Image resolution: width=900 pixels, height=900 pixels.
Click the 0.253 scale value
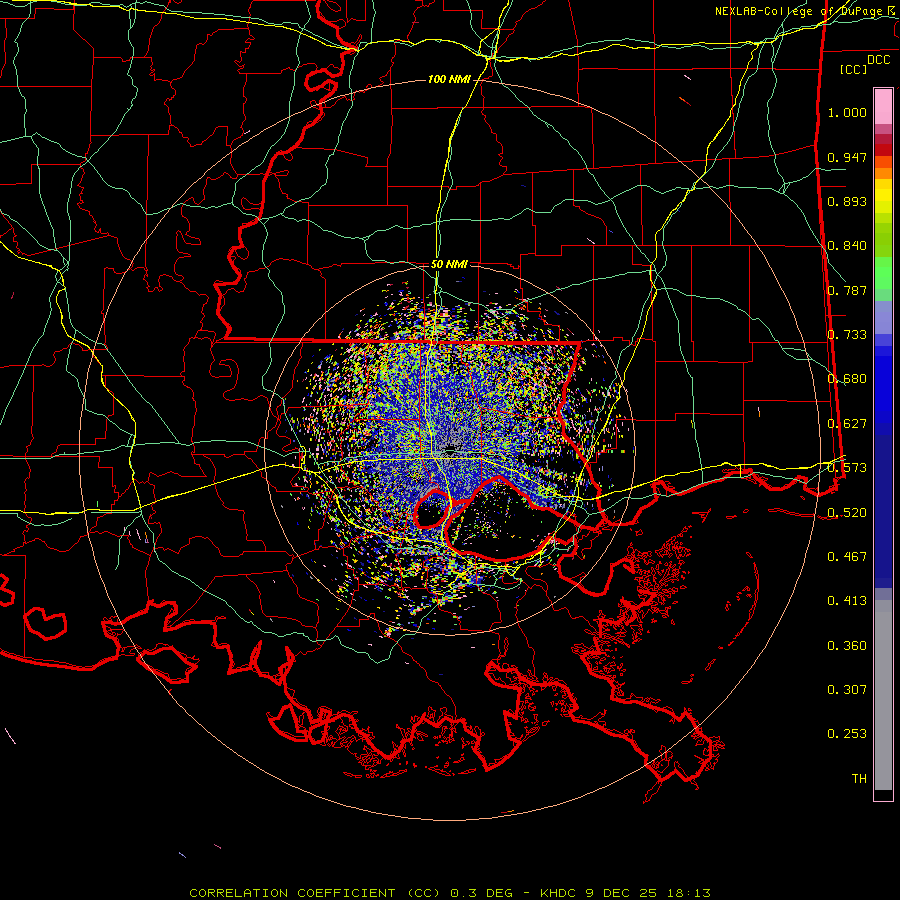pos(847,734)
